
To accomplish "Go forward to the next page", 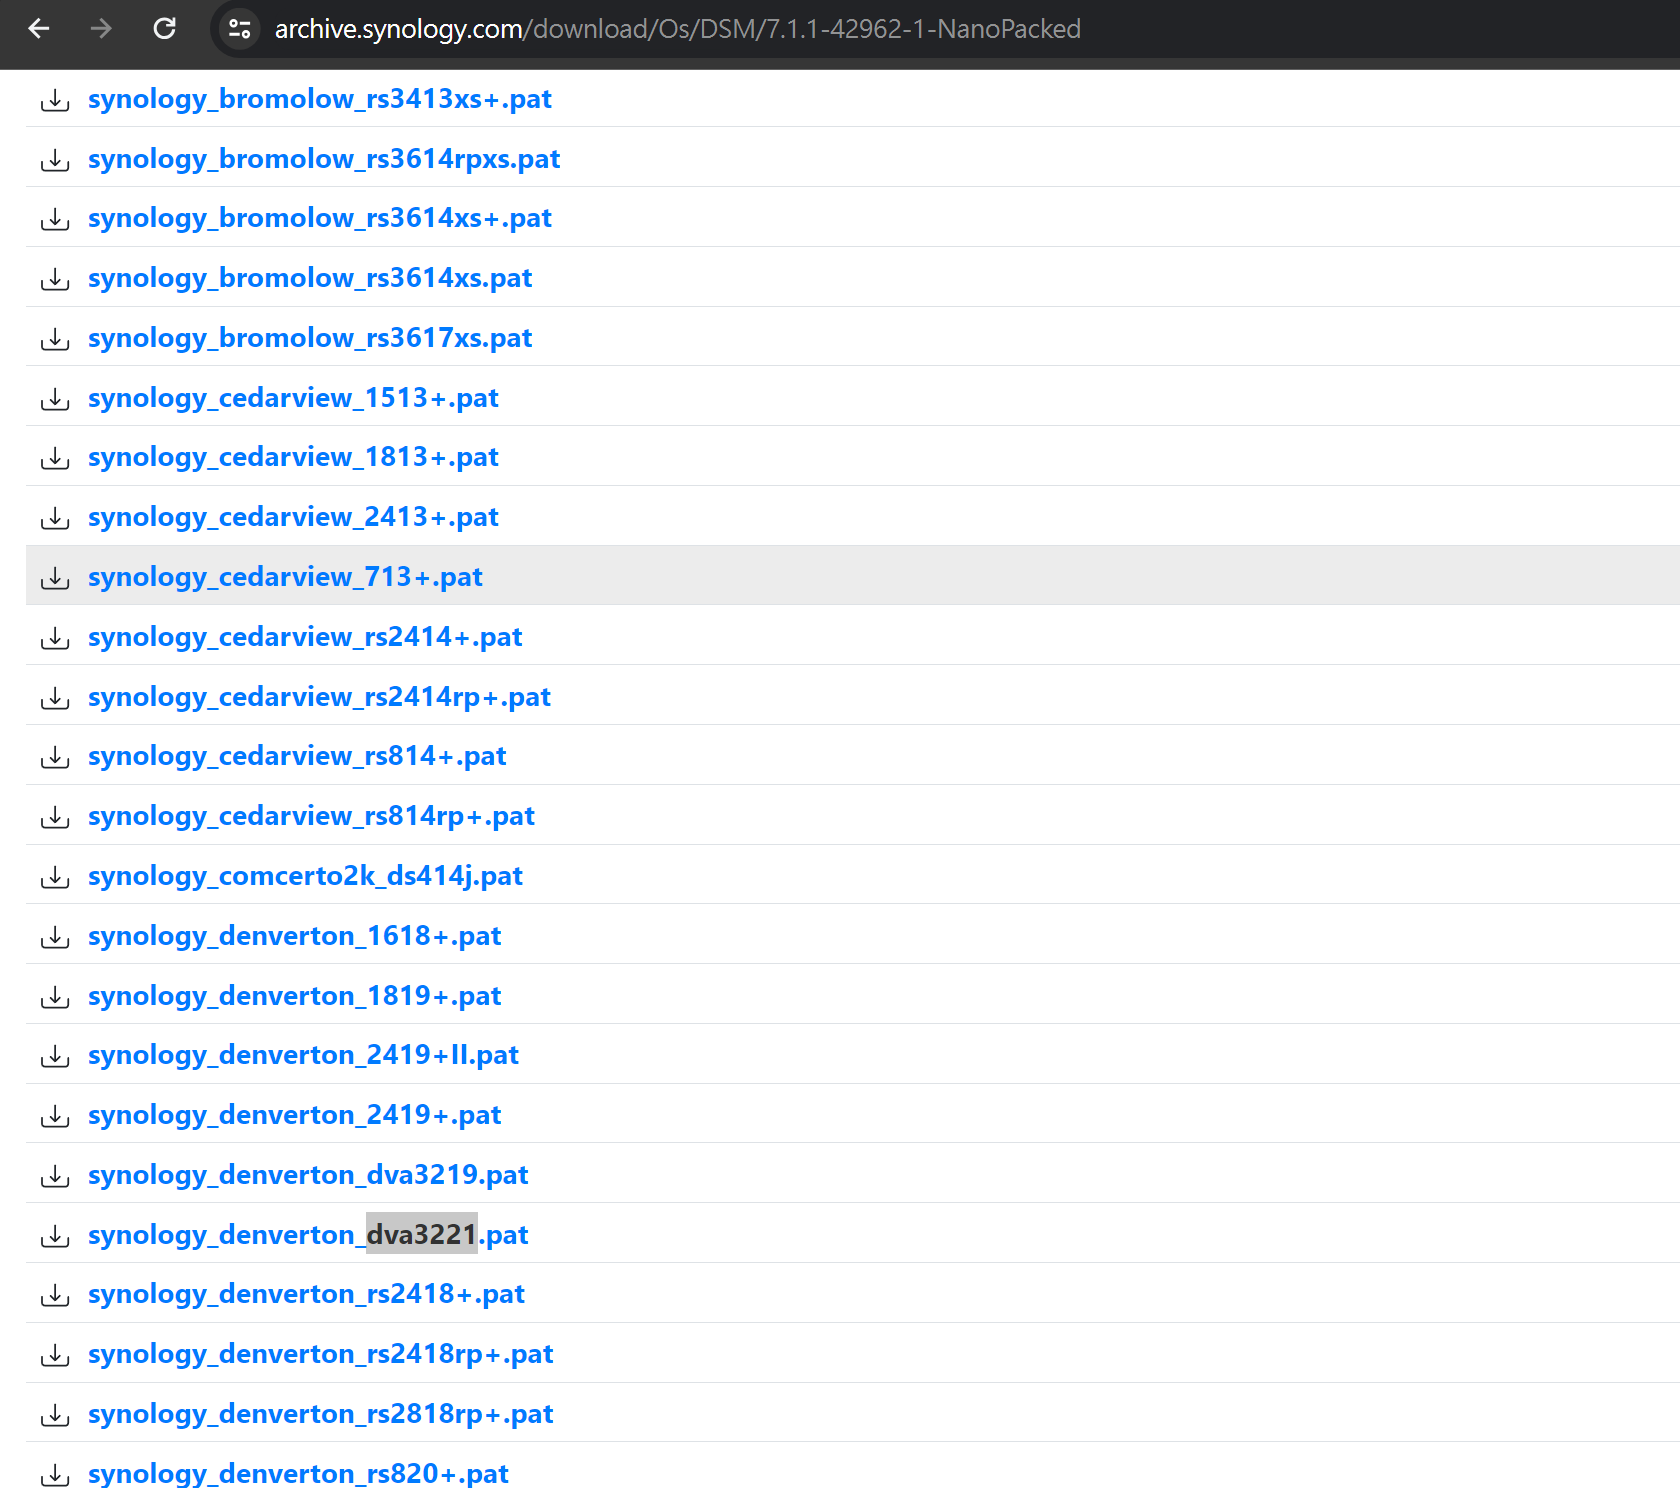I will click(x=101, y=28).
